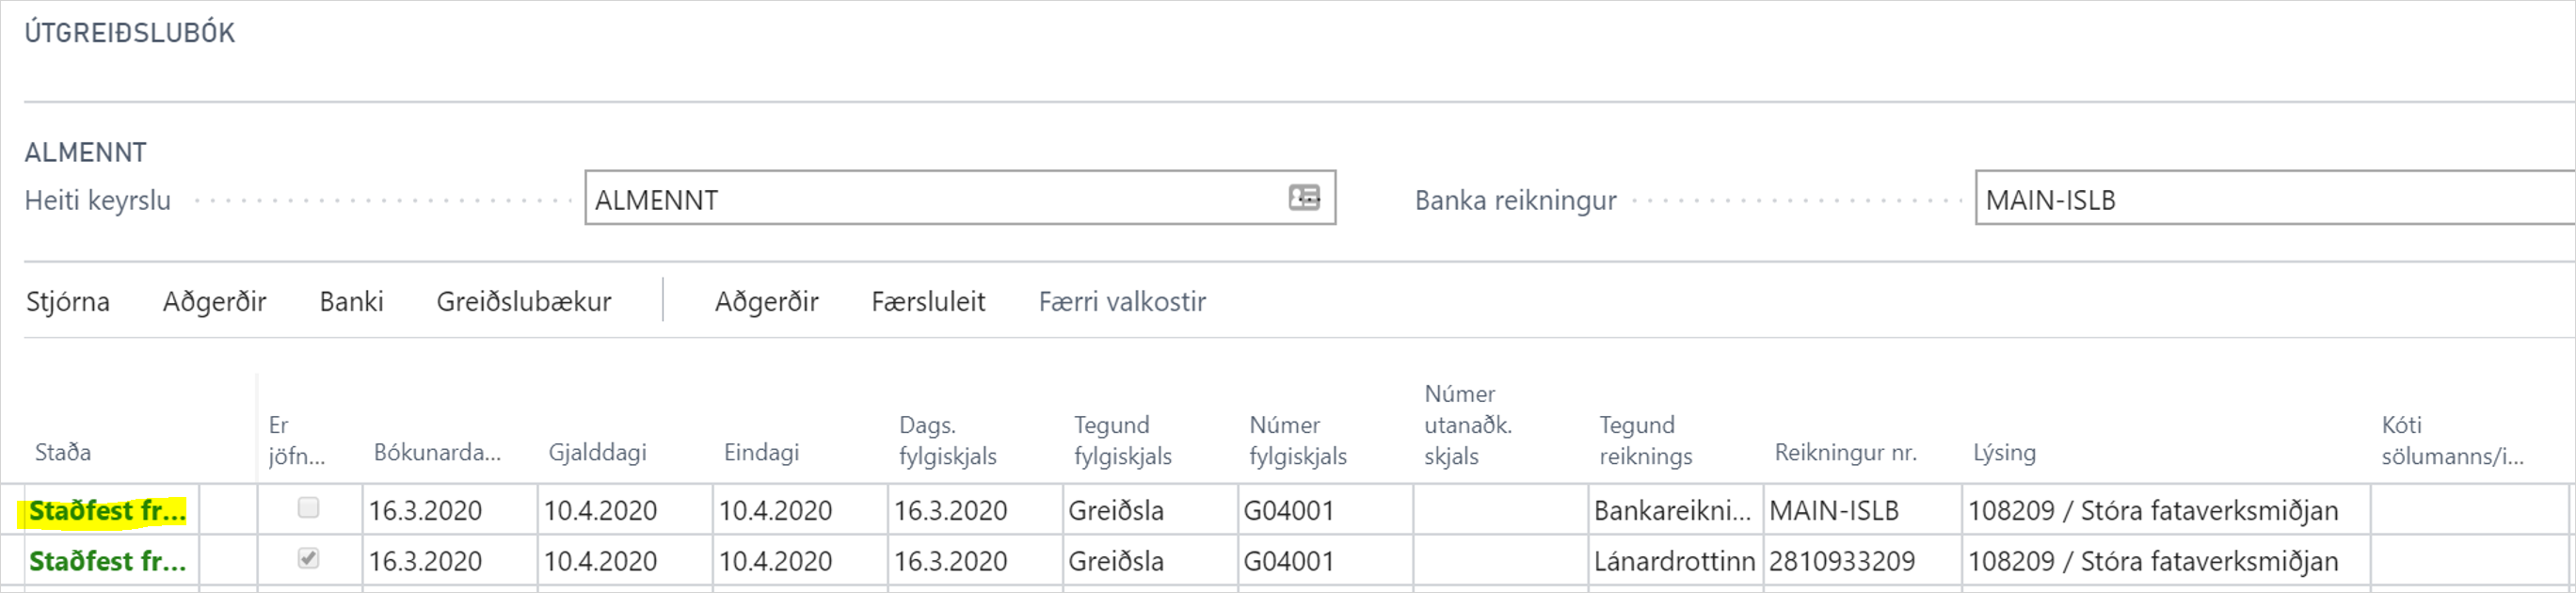The image size is (2576, 593).
Task: Open the Færsluleit action
Action: (x=928, y=302)
